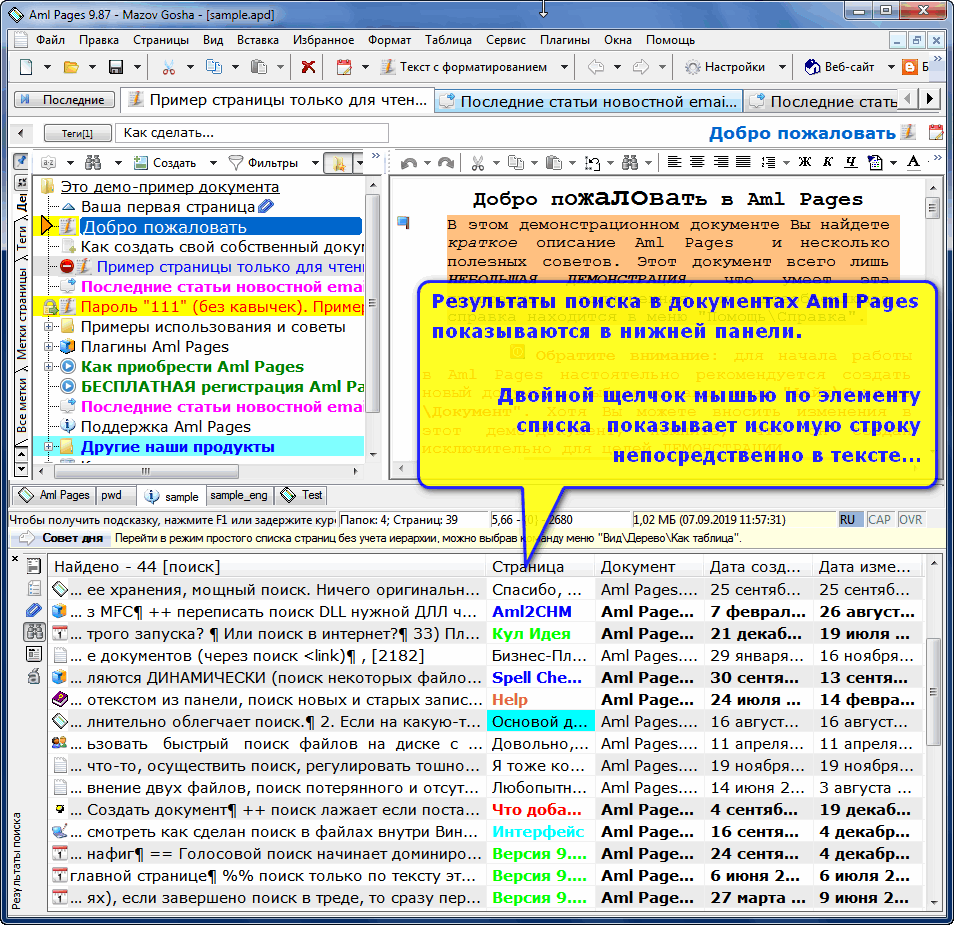
Task: Toggle bold formatting (Ж)
Action: (805, 162)
